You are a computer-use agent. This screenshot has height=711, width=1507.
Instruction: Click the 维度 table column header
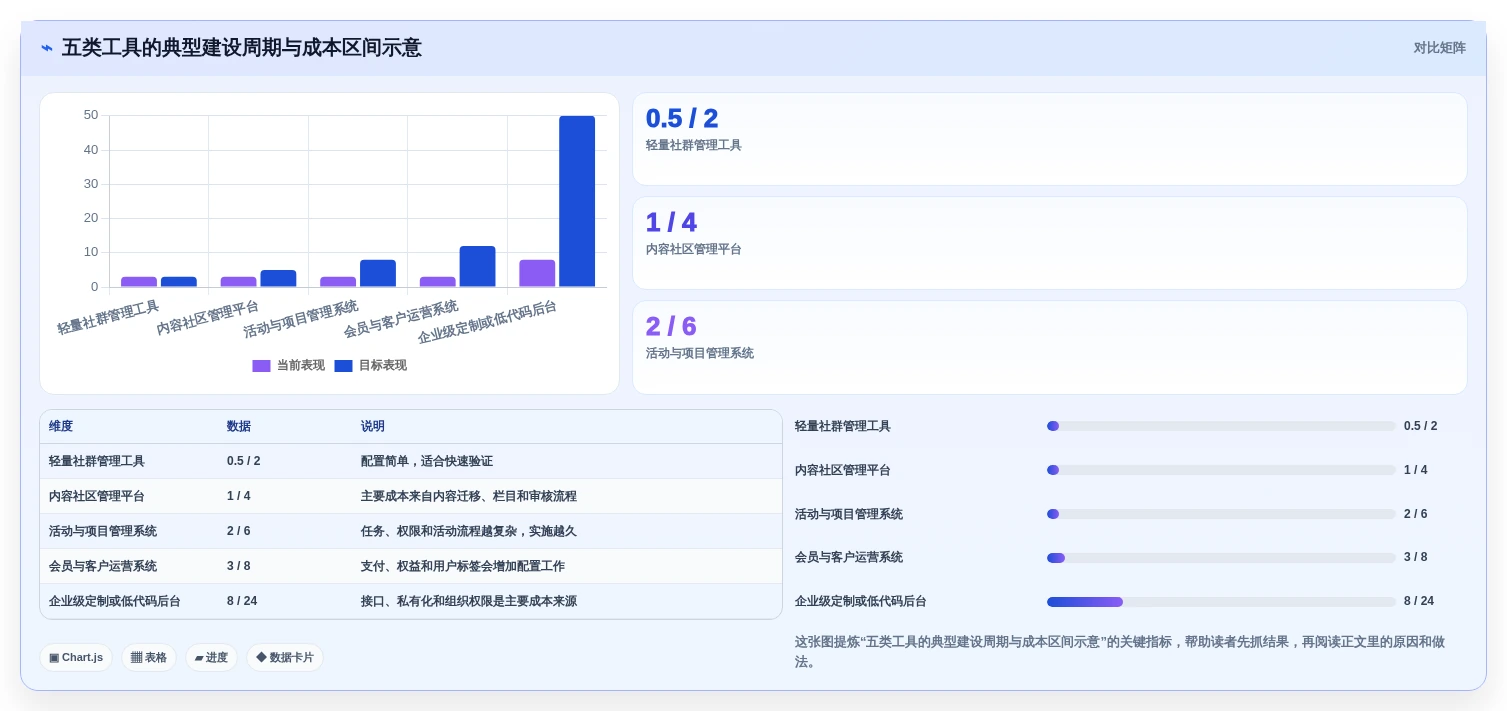tap(61, 426)
